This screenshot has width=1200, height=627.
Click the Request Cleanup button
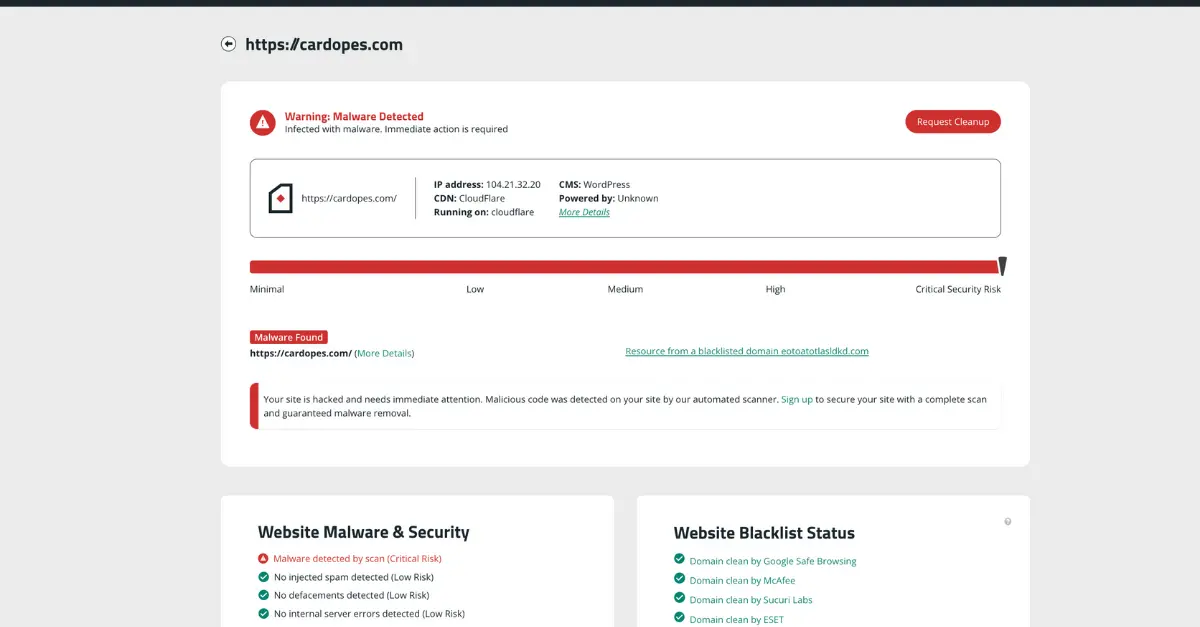point(953,122)
